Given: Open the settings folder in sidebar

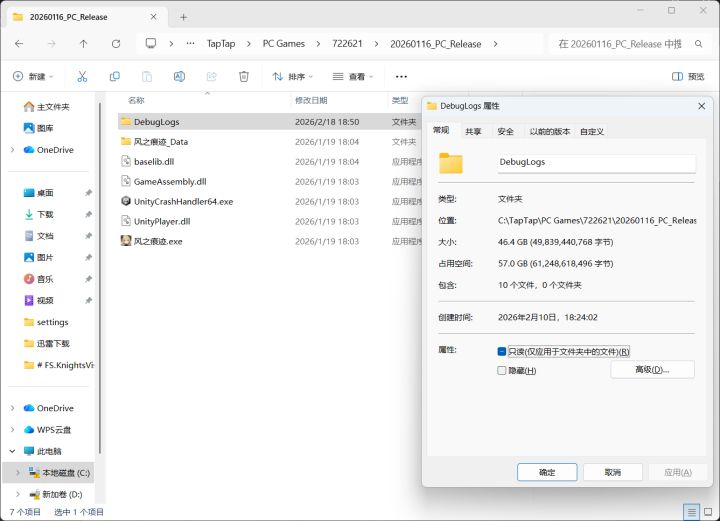Looking at the screenshot, I should [46, 322].
